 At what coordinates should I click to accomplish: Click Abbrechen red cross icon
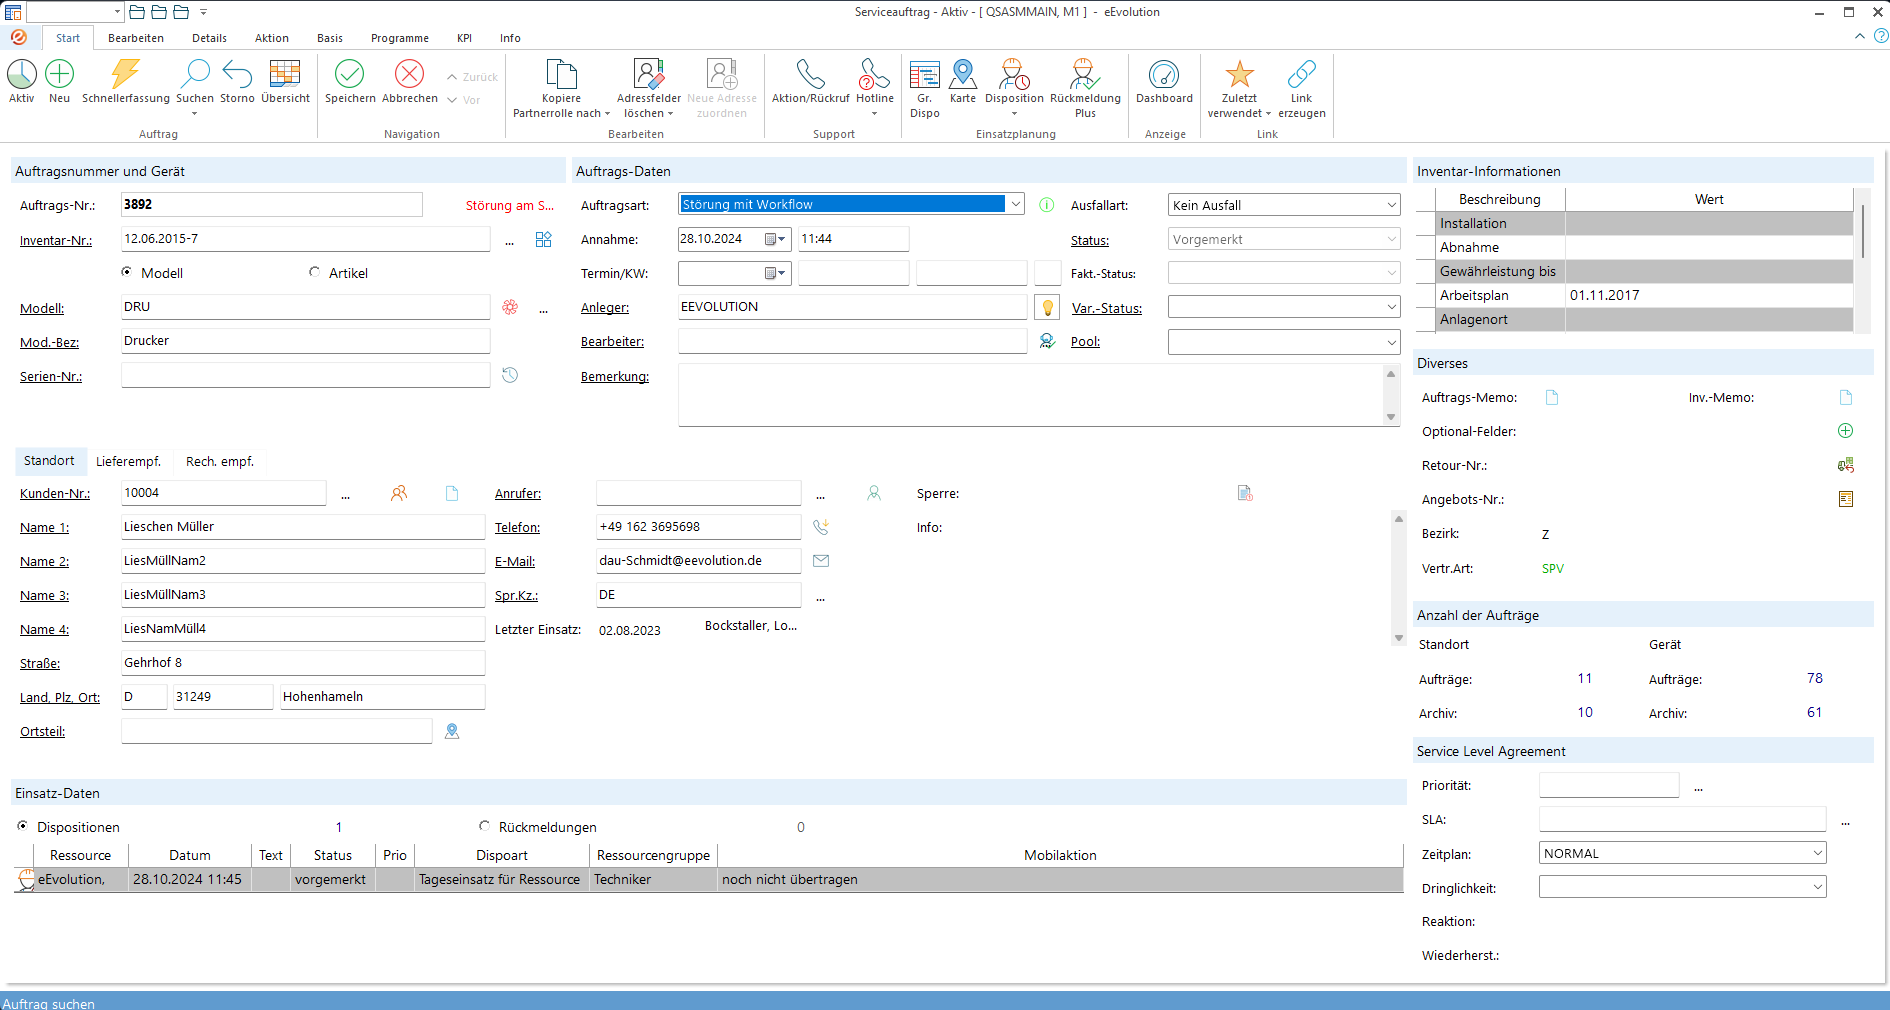click(x=410, y=74)
